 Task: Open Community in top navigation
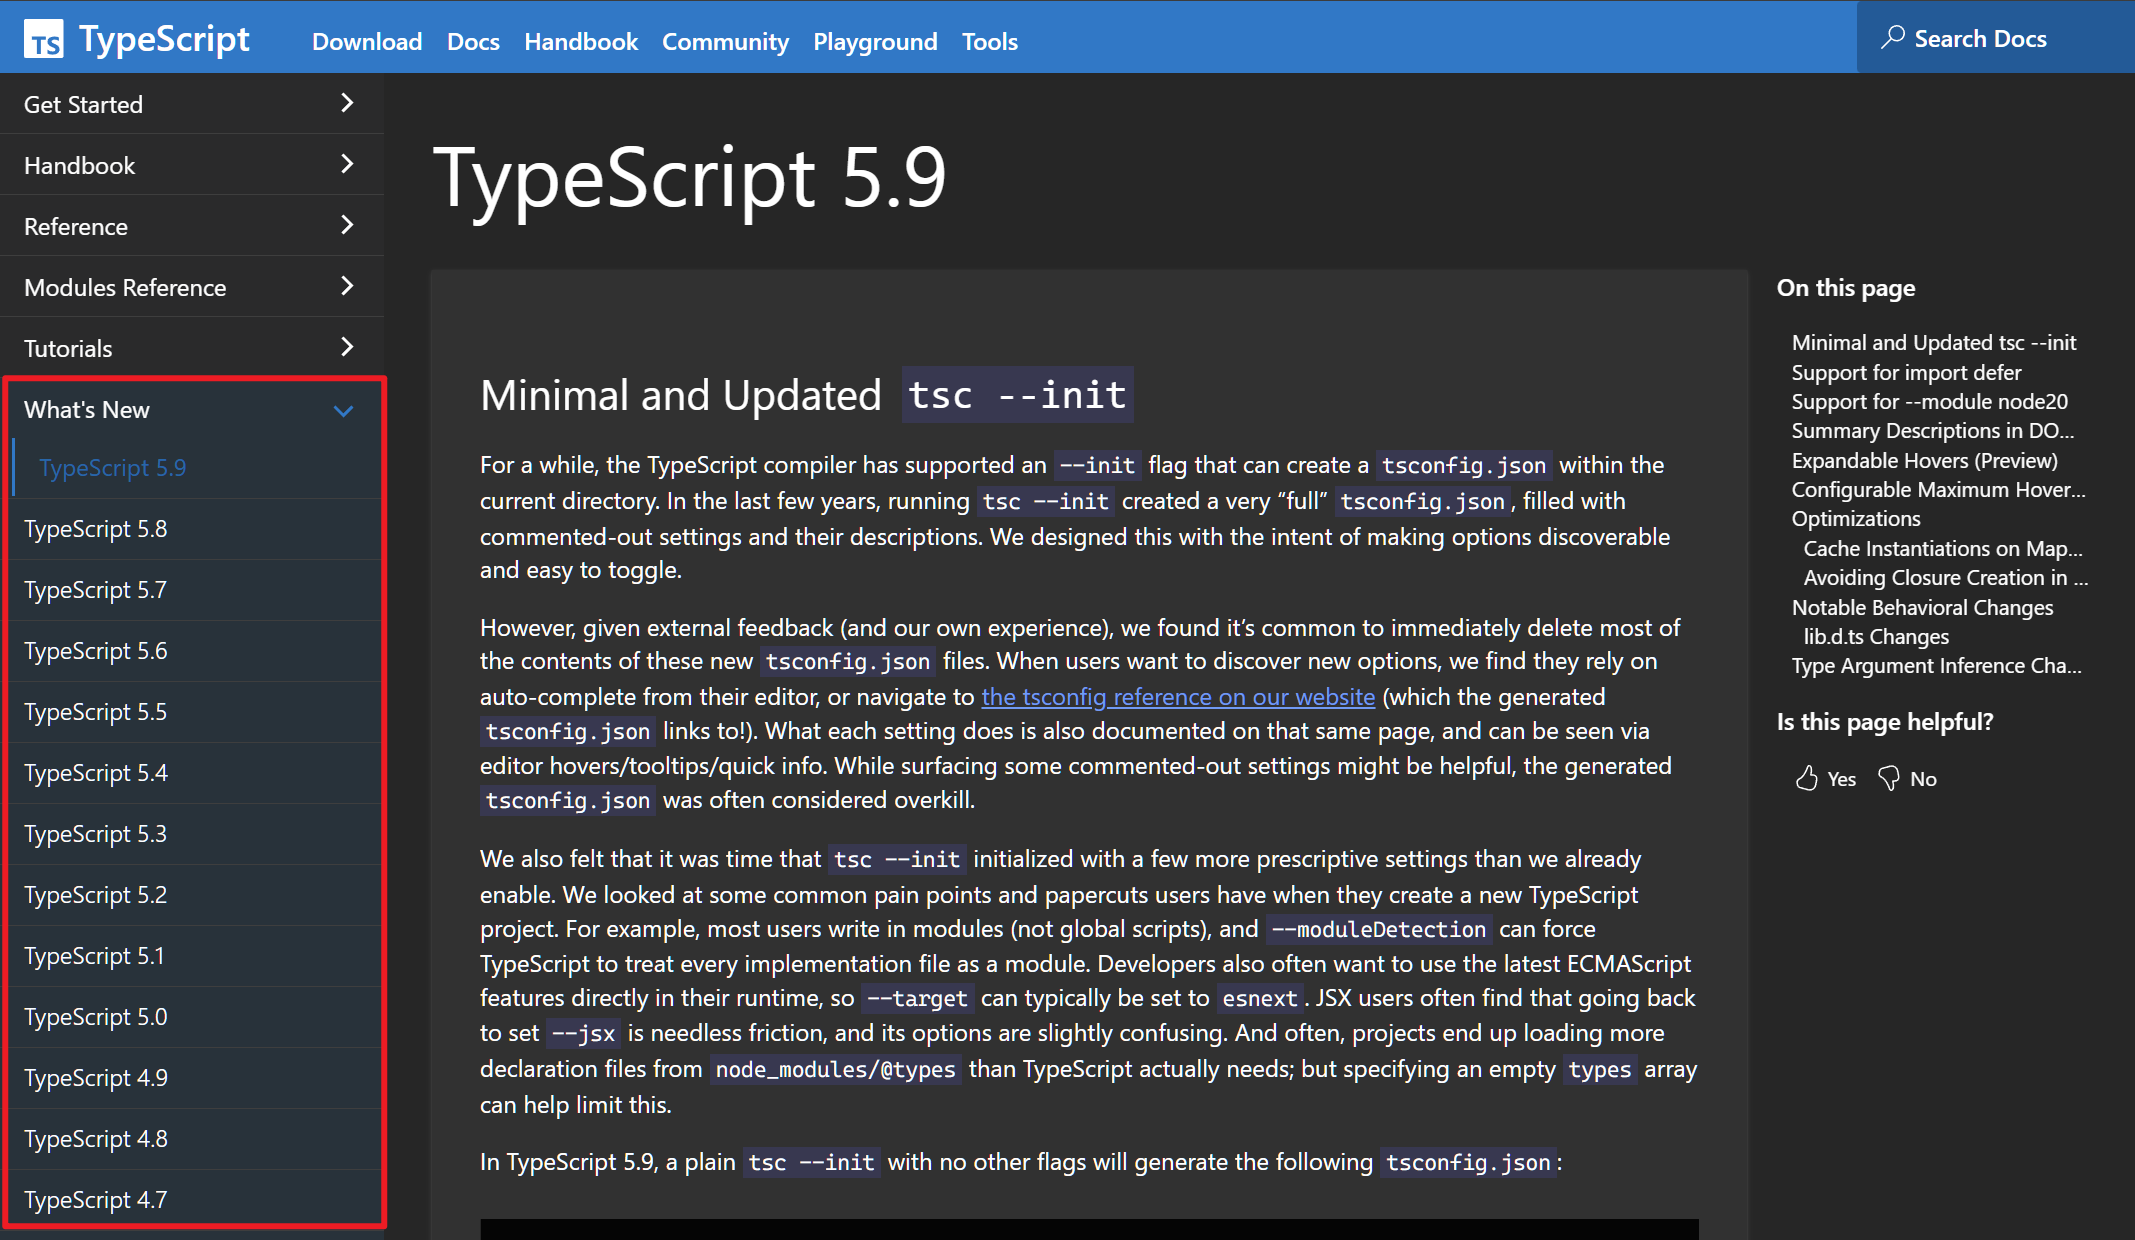[725, 41]
